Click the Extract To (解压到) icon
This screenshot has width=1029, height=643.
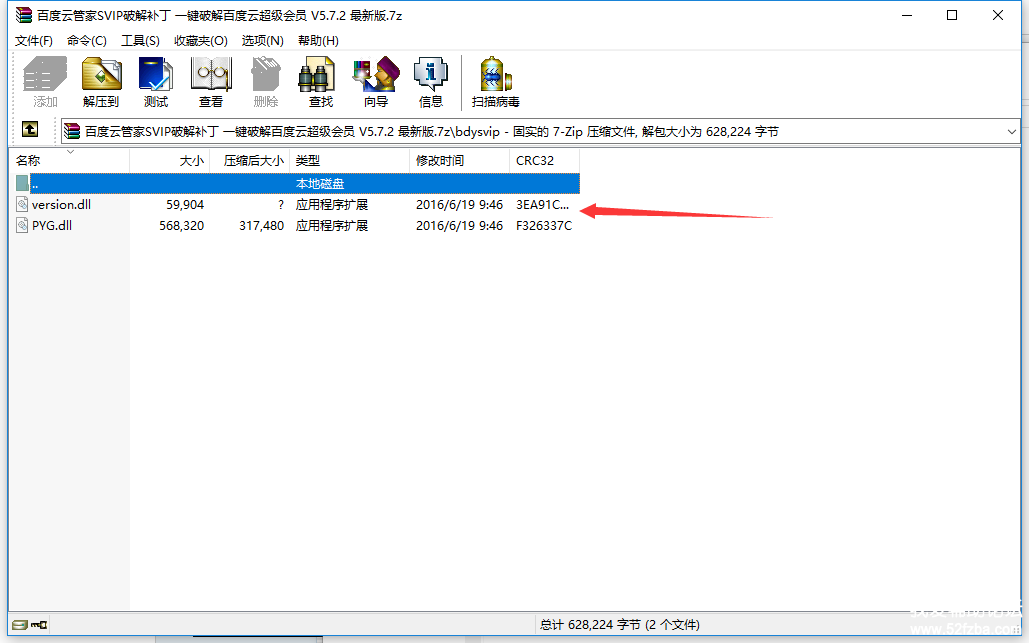(x=101, y=82)
